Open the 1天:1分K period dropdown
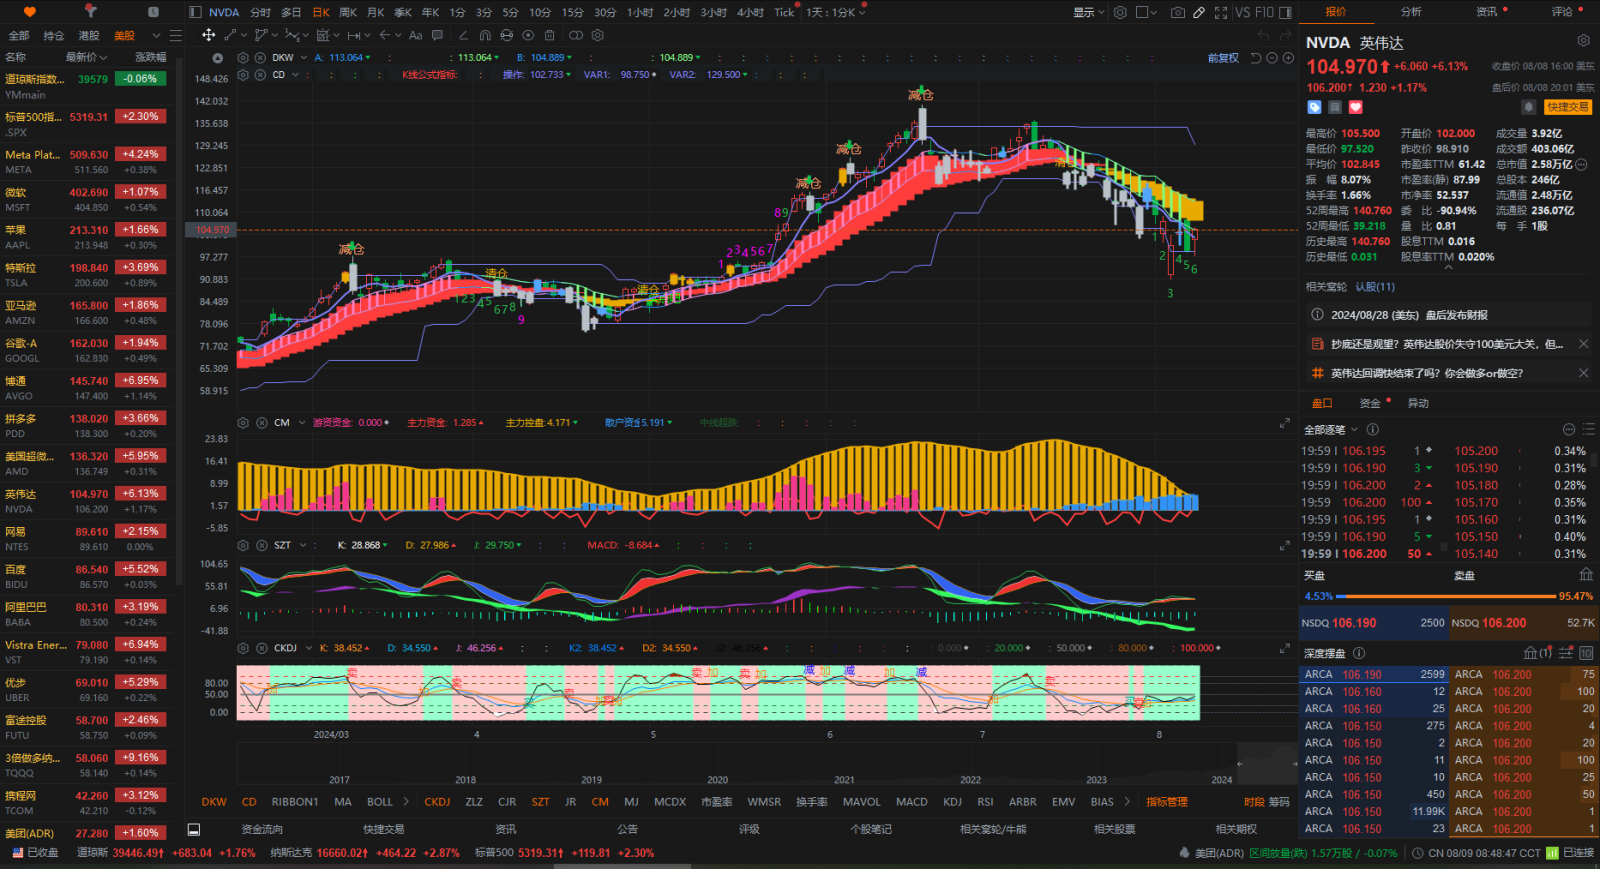The height and width of the screenshot is (869, 1600). (x=835, y=12)
